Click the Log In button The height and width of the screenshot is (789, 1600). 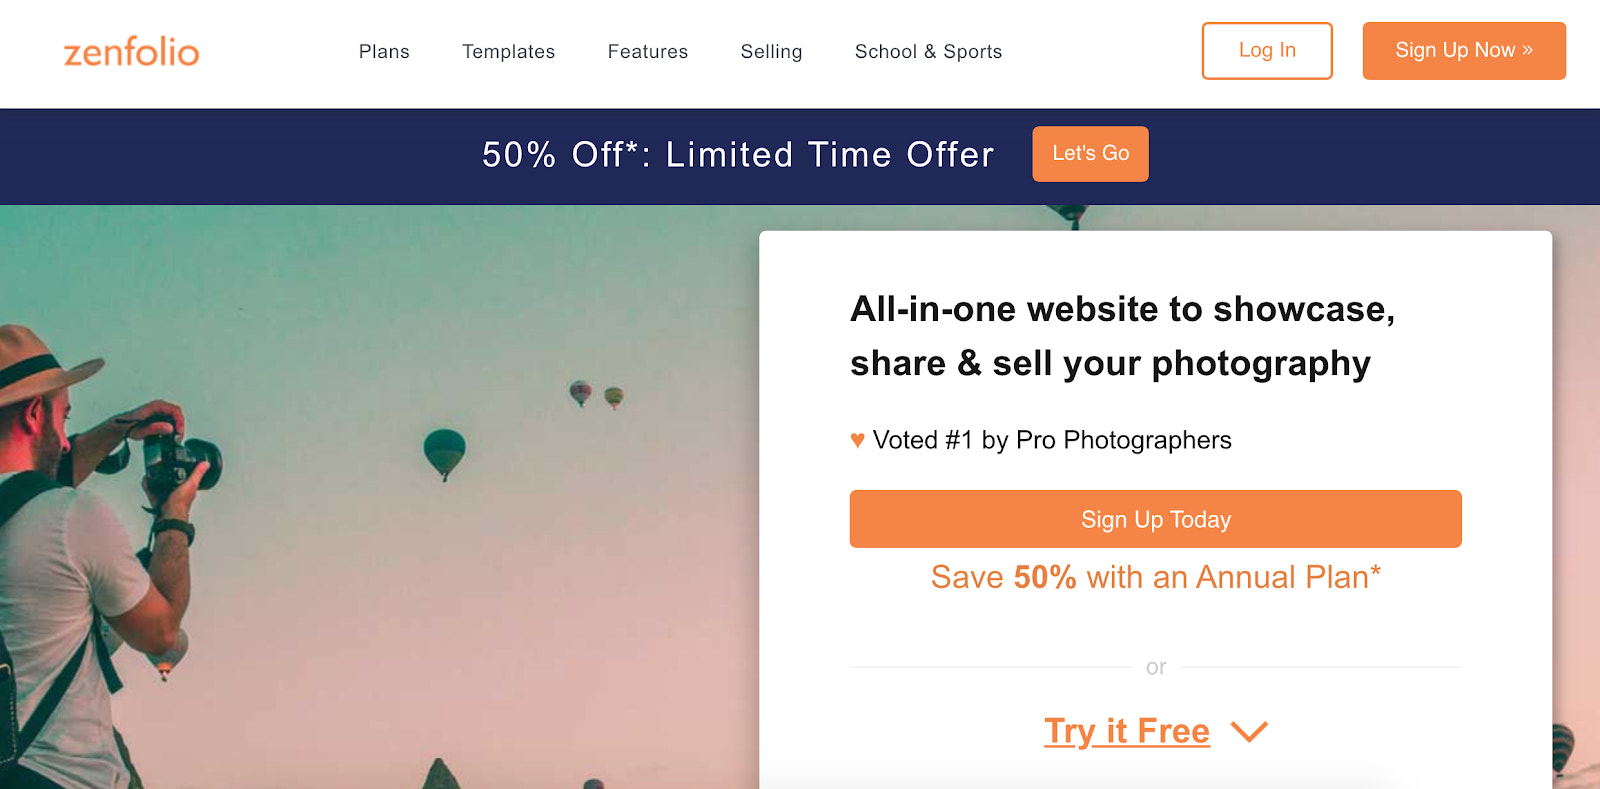(1266, 50)
